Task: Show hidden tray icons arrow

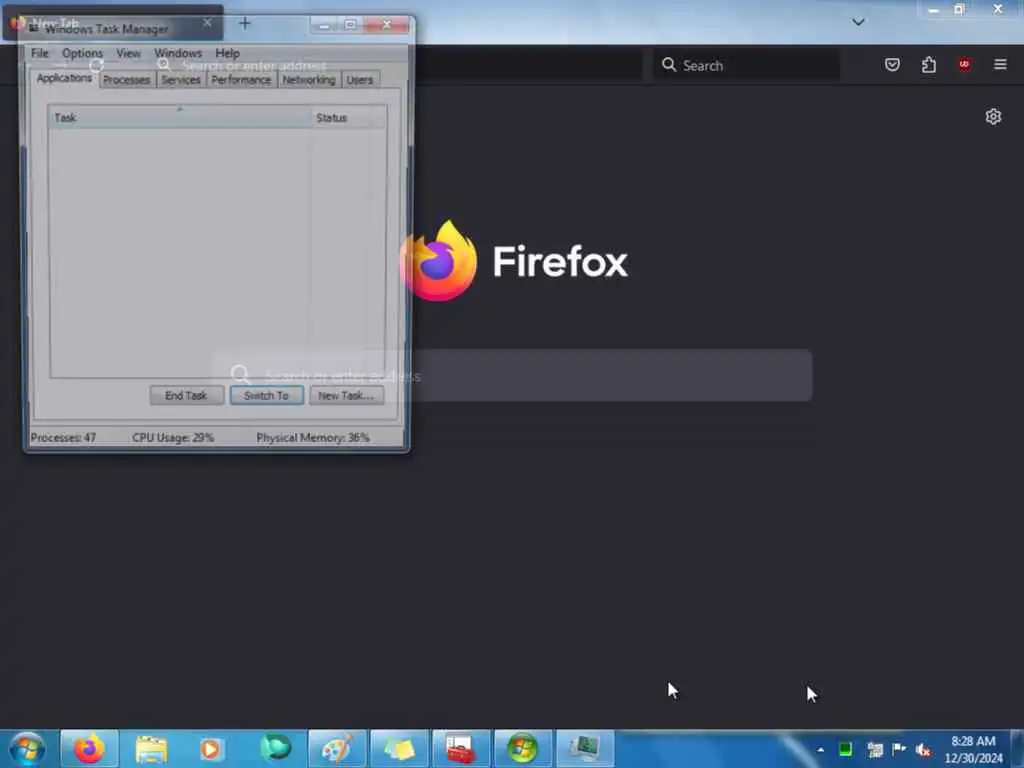Action: coord(820,750)
